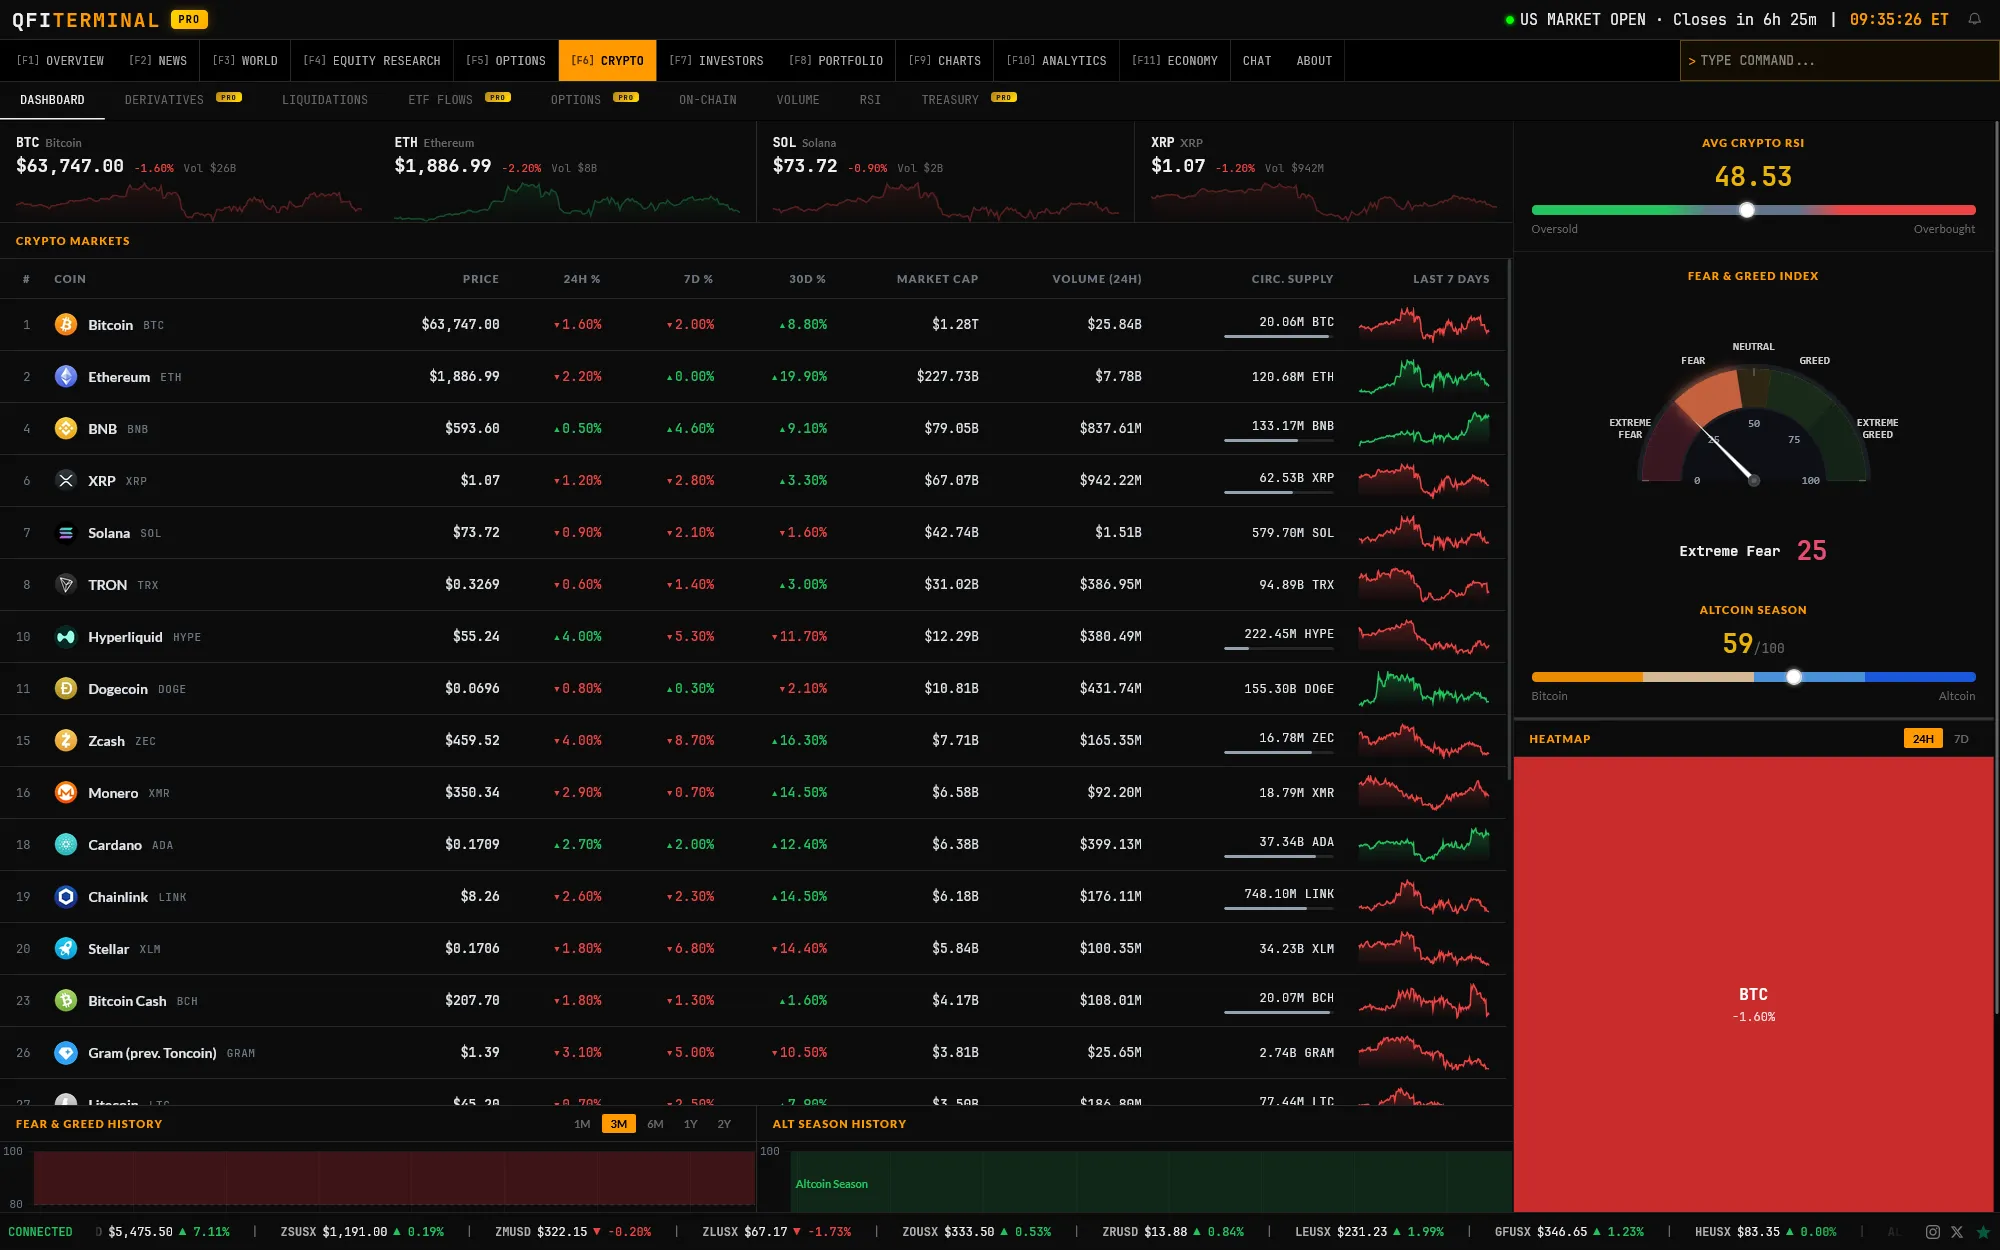Sort table by 24H % column
Screen dimensions: 2000x1251
pyautogui.click(x=582, y=279)
